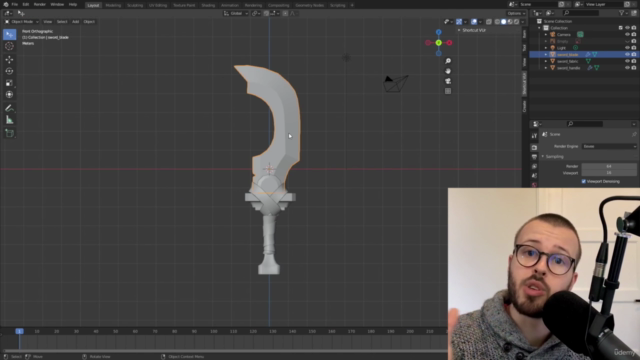Screen dimensions: 640x360
Task: Select the Select Box tool
Action: coord(9,35)
